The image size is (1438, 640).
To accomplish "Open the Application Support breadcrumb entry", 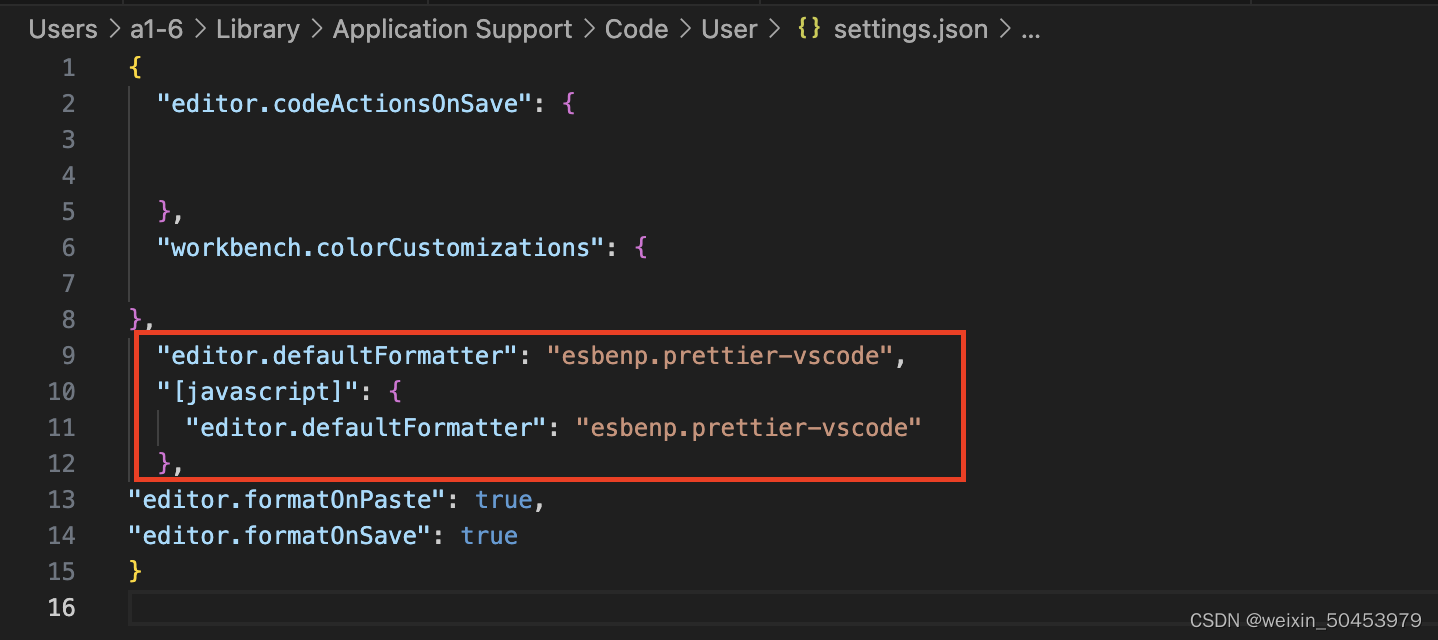I will coord(451,29).
